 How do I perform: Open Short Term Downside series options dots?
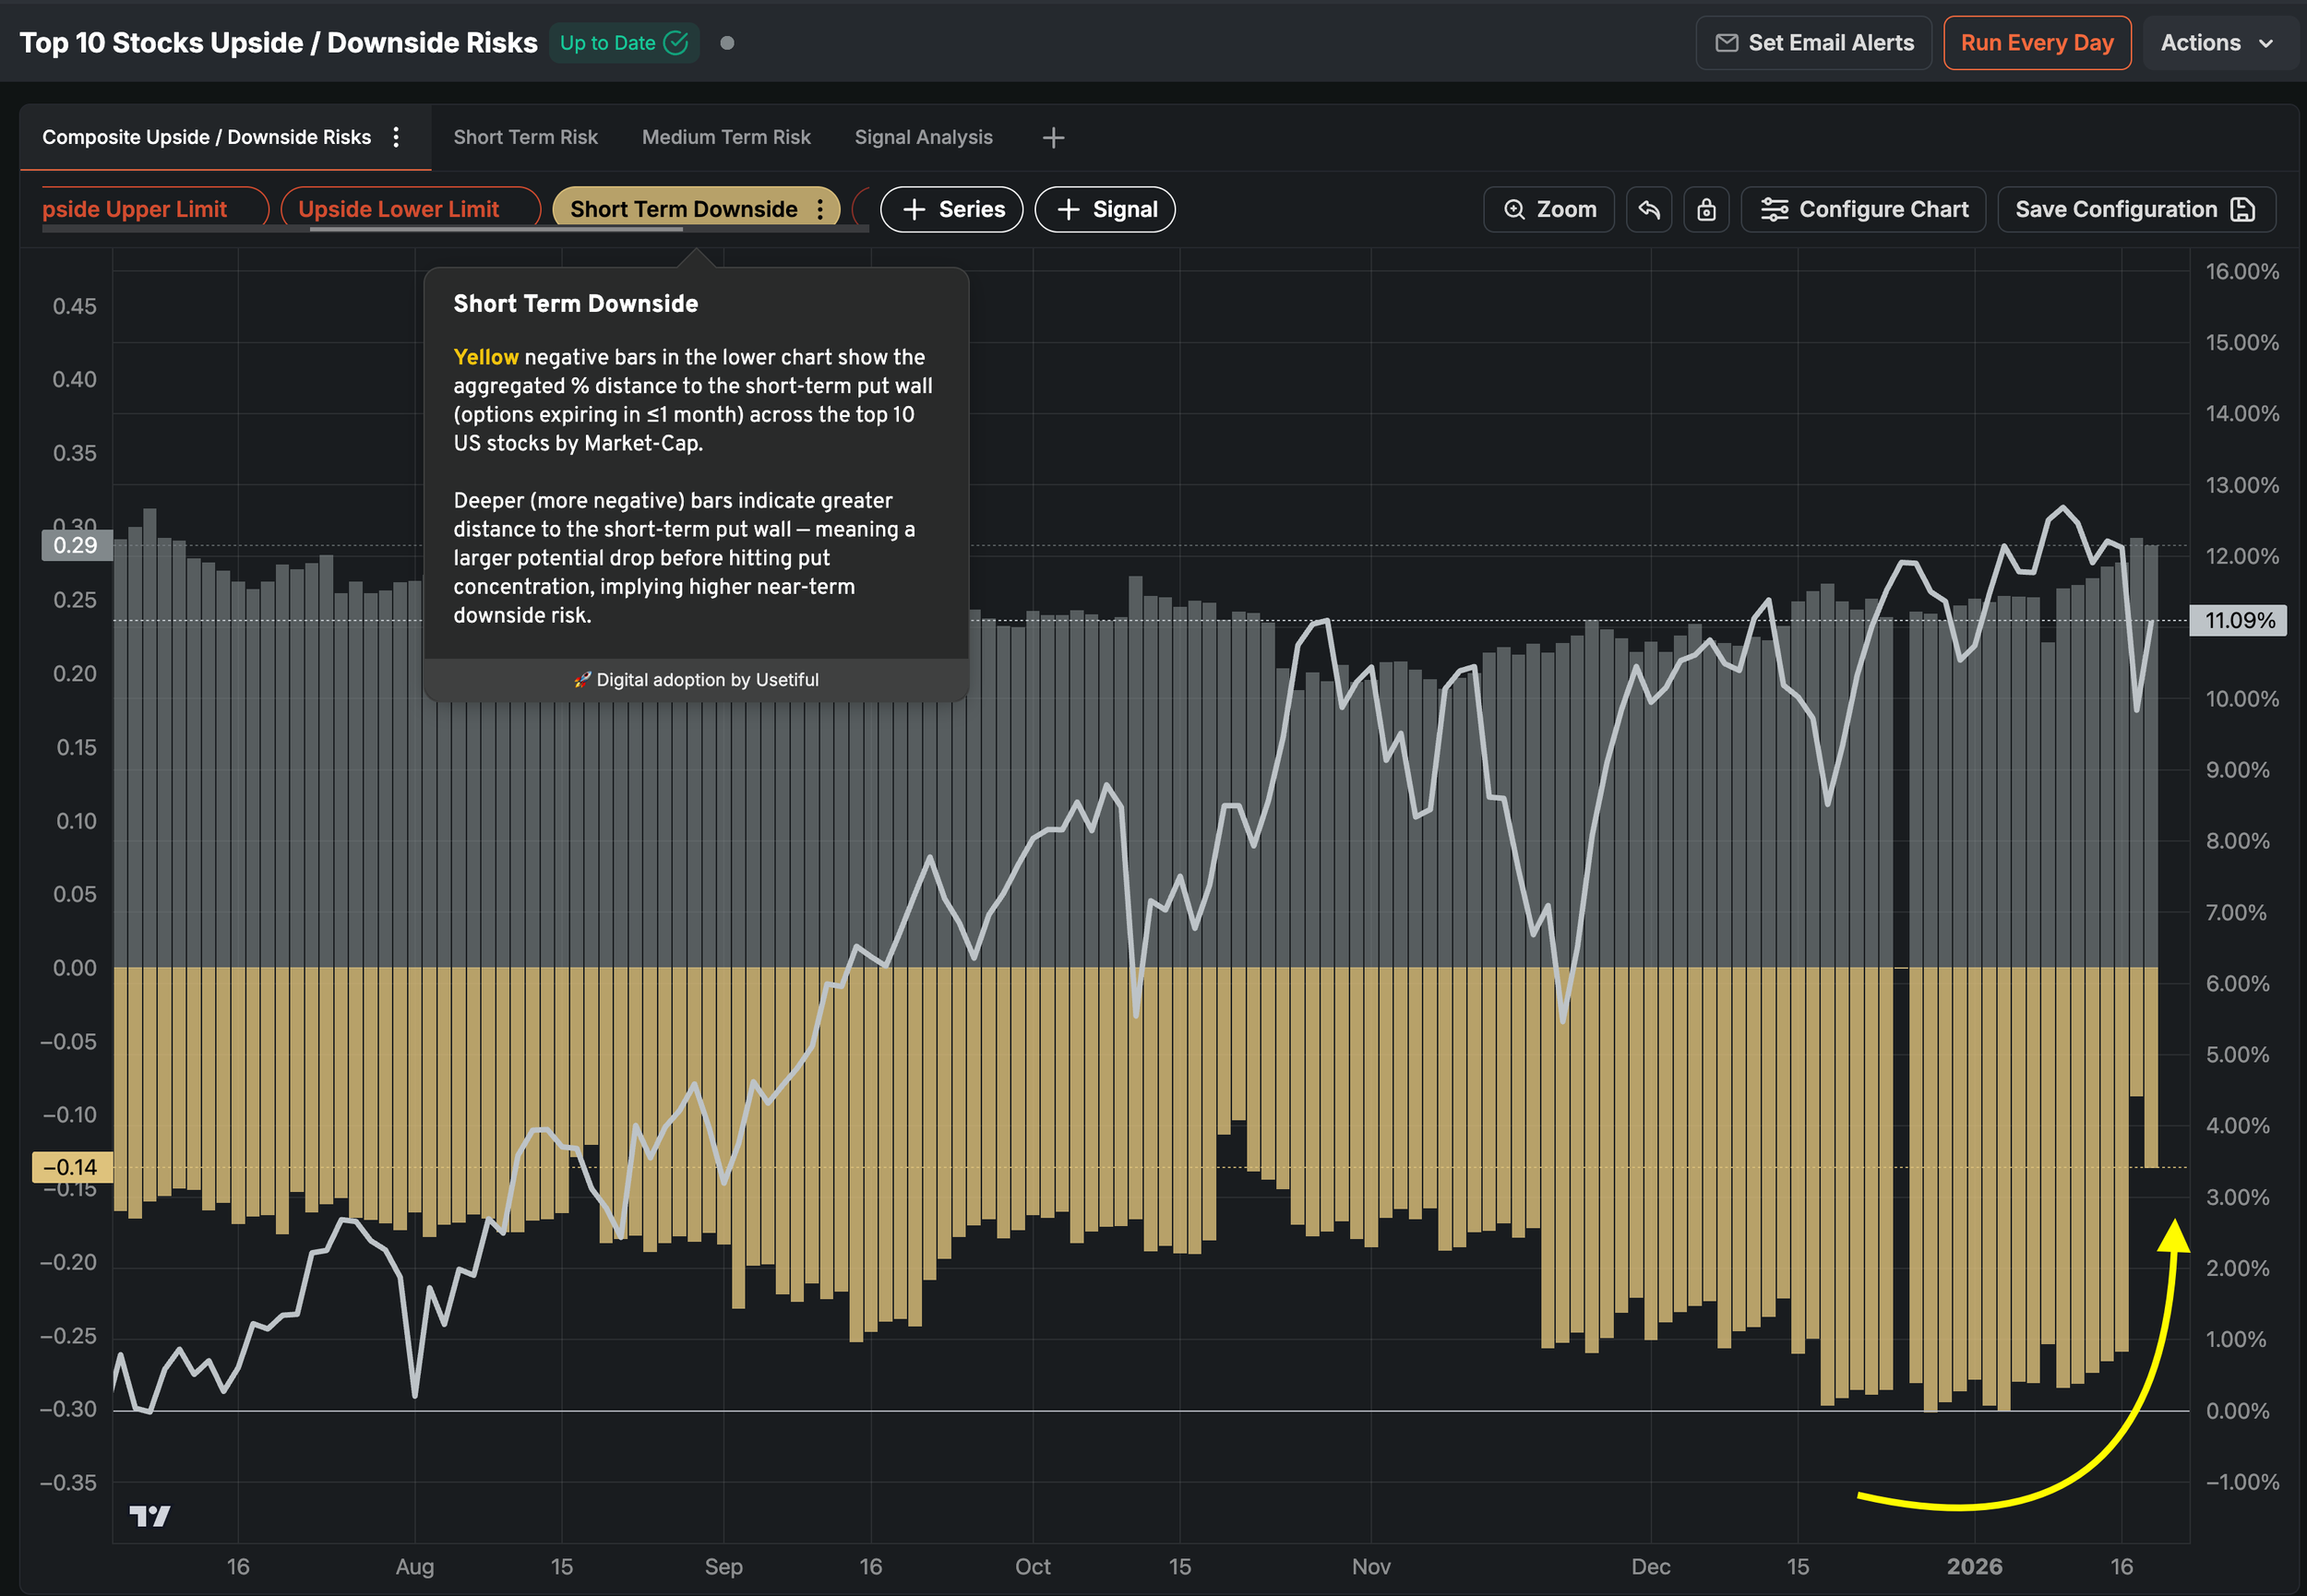click(x=820, y=209)
